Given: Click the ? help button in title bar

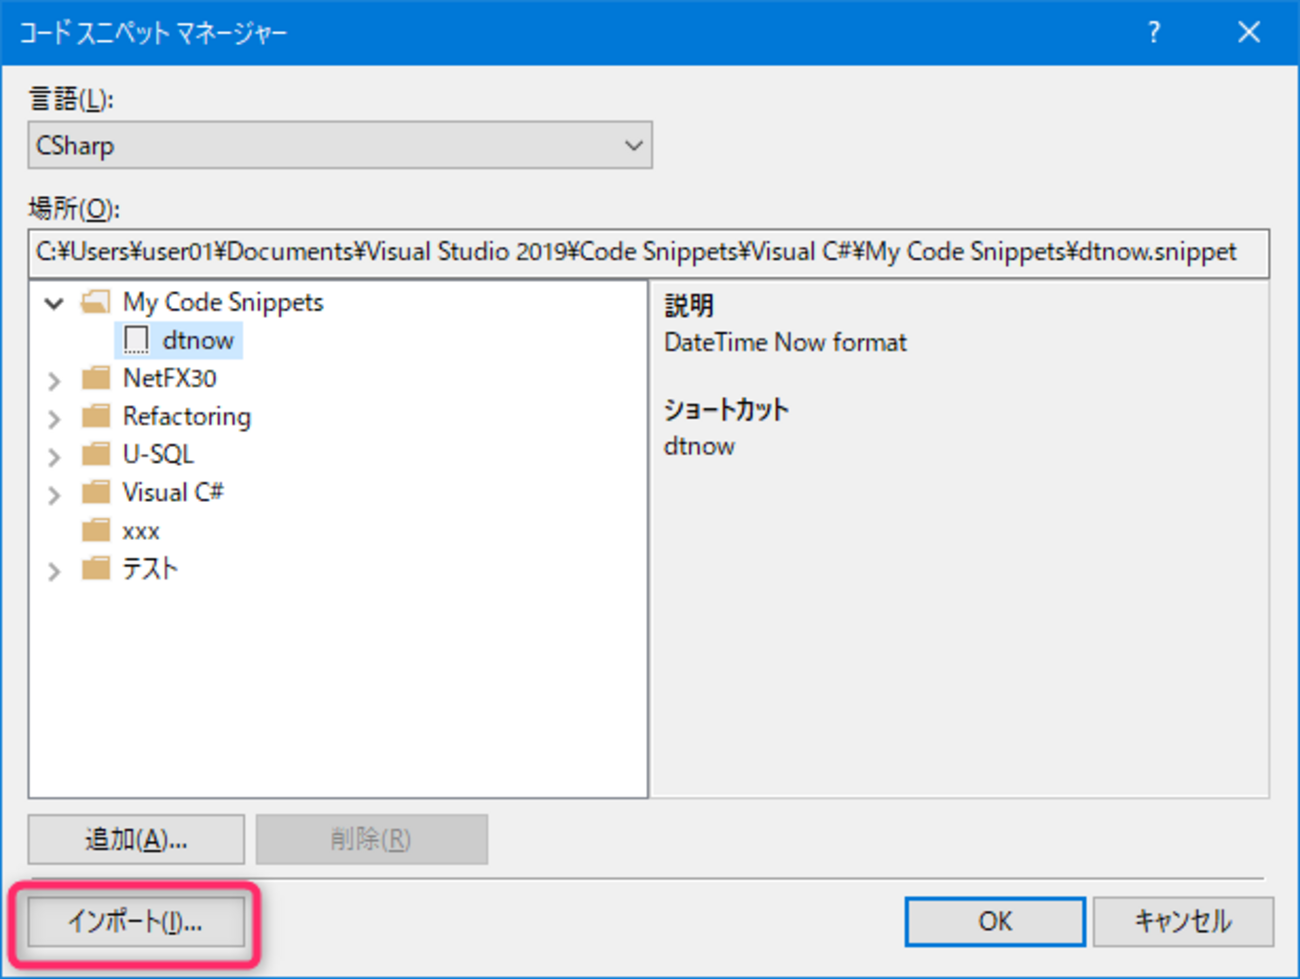Looking at the screenshot, I should pos(1154,33).
